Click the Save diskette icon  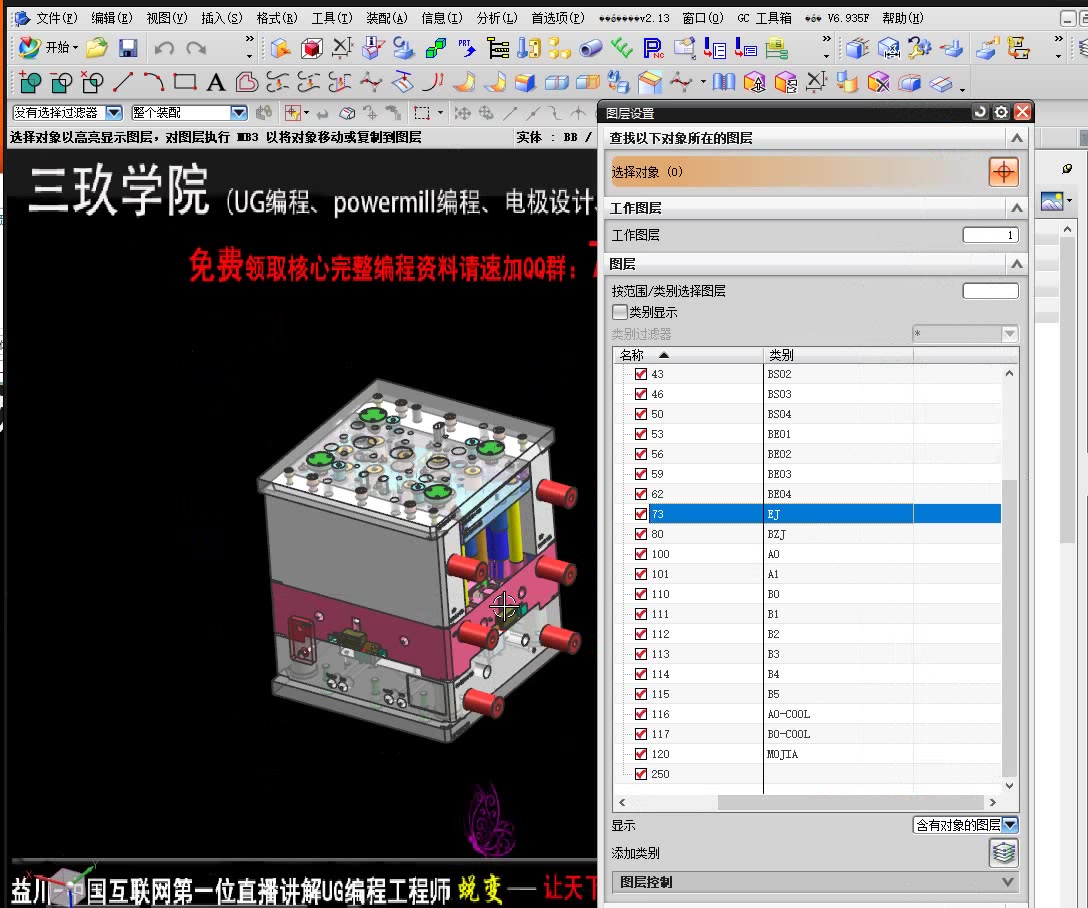pos(128,46)
